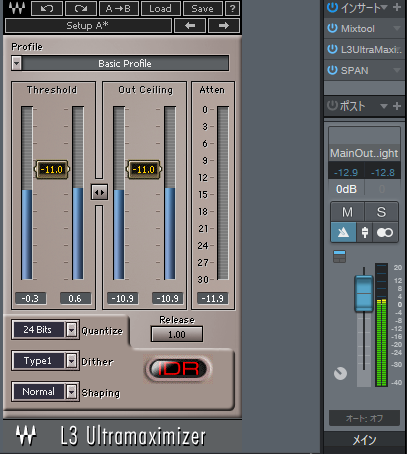Open the Post section dropdown arrow
Screen dimensions: 407x454
point(384,106)
